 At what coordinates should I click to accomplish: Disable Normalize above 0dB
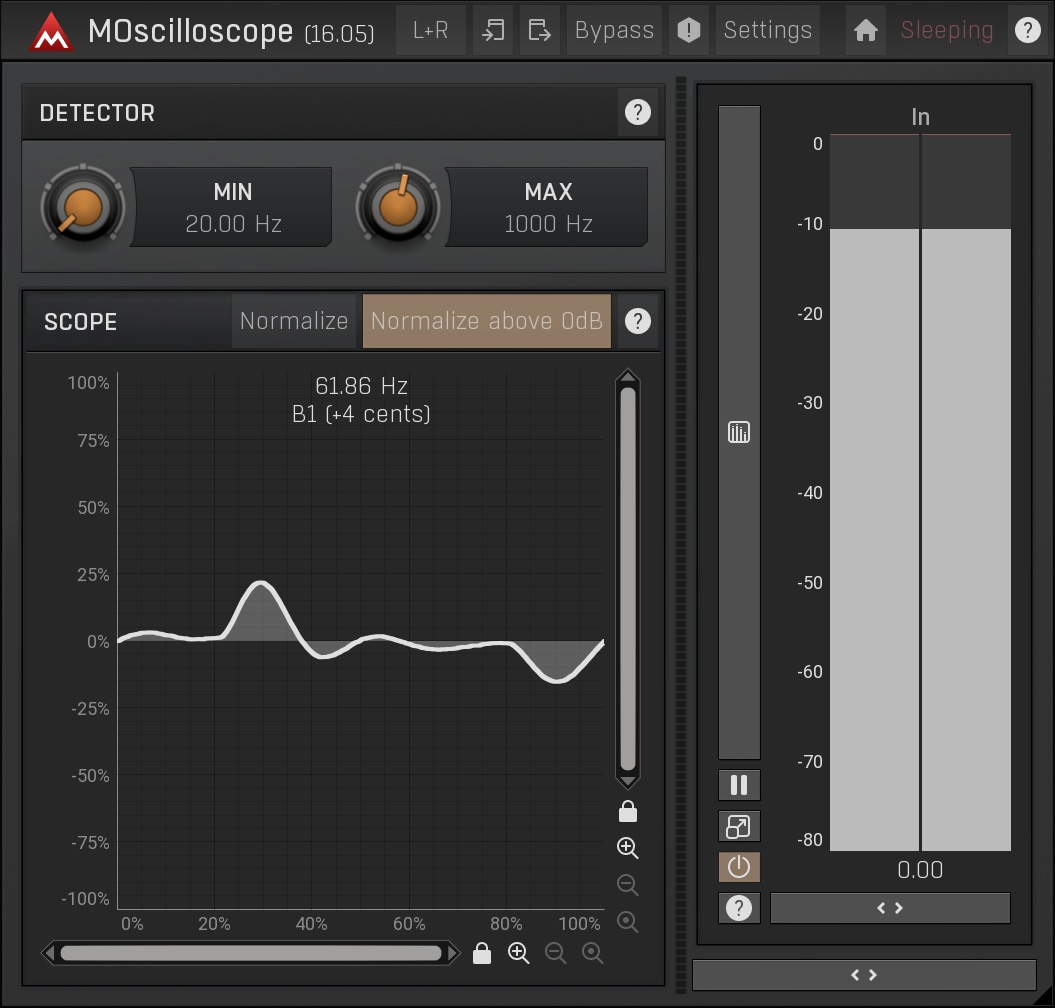point(486,321)
